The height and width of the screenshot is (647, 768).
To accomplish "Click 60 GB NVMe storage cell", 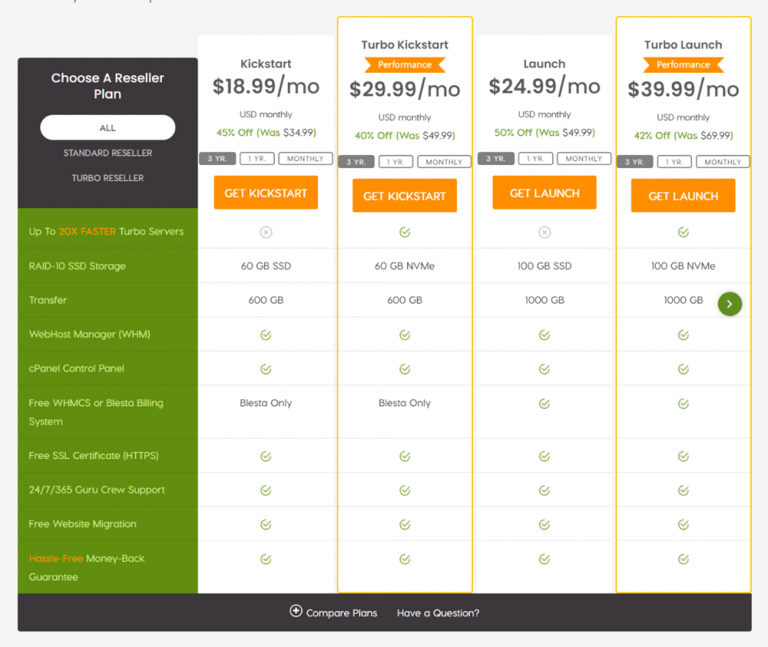I will (x=405, y=266).
